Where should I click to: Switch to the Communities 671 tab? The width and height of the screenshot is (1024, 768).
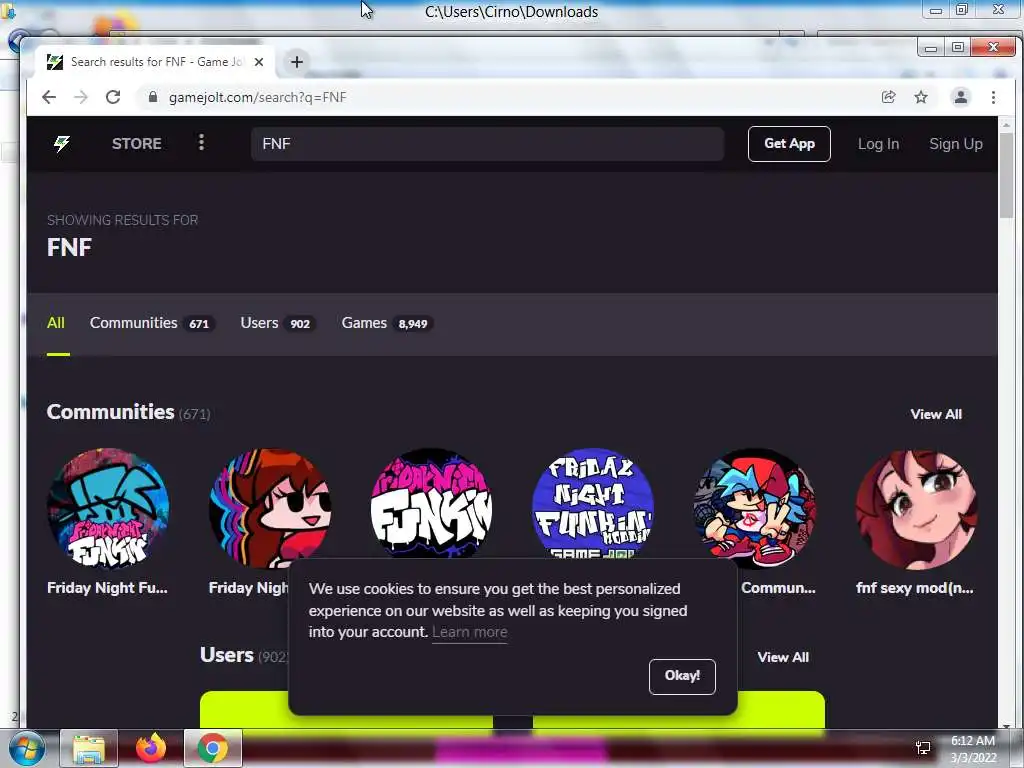[152, 323]
